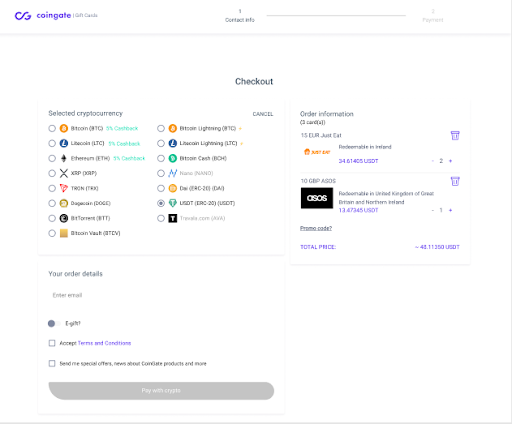The height and width of the screenshot is (424, 512).
Task: Click the Dogecoin coin icon
Action: pos(64,203)
